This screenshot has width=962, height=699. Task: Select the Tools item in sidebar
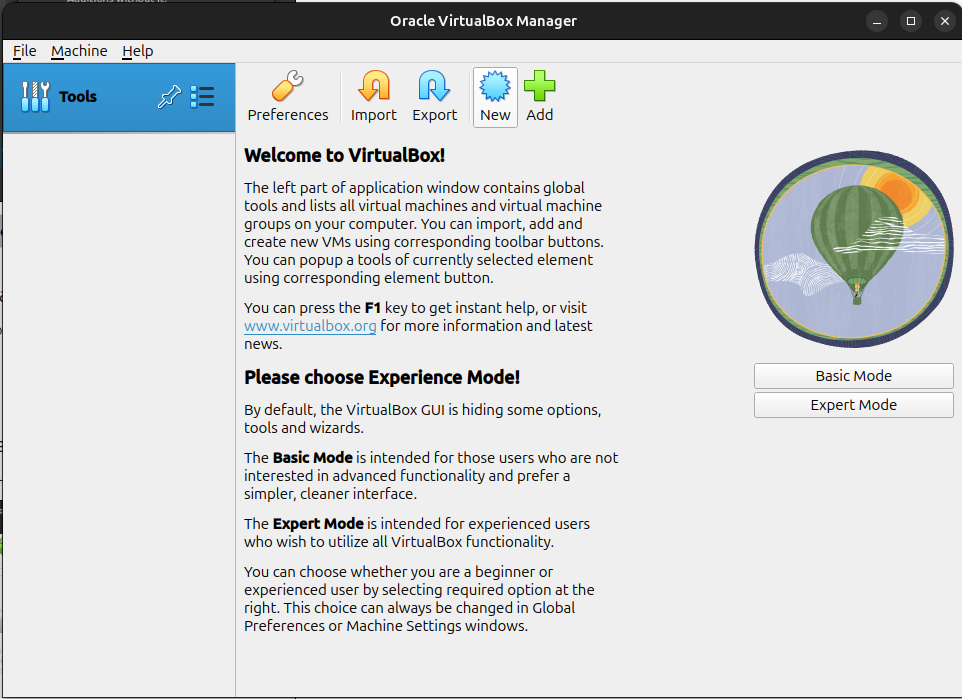point(119,97)
